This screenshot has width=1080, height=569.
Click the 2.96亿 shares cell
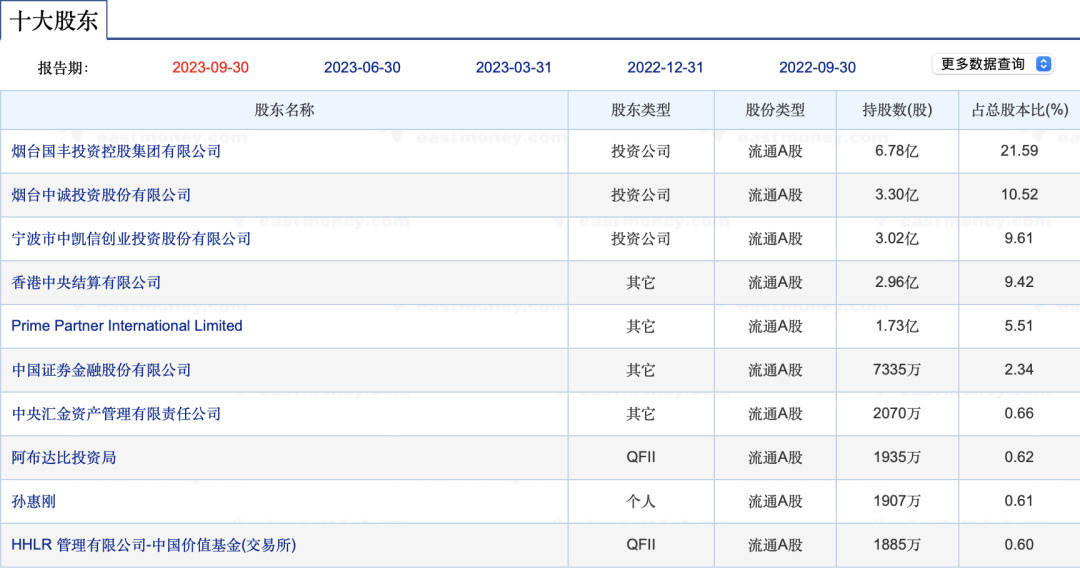pyautogui.click(x=897, y=282)
